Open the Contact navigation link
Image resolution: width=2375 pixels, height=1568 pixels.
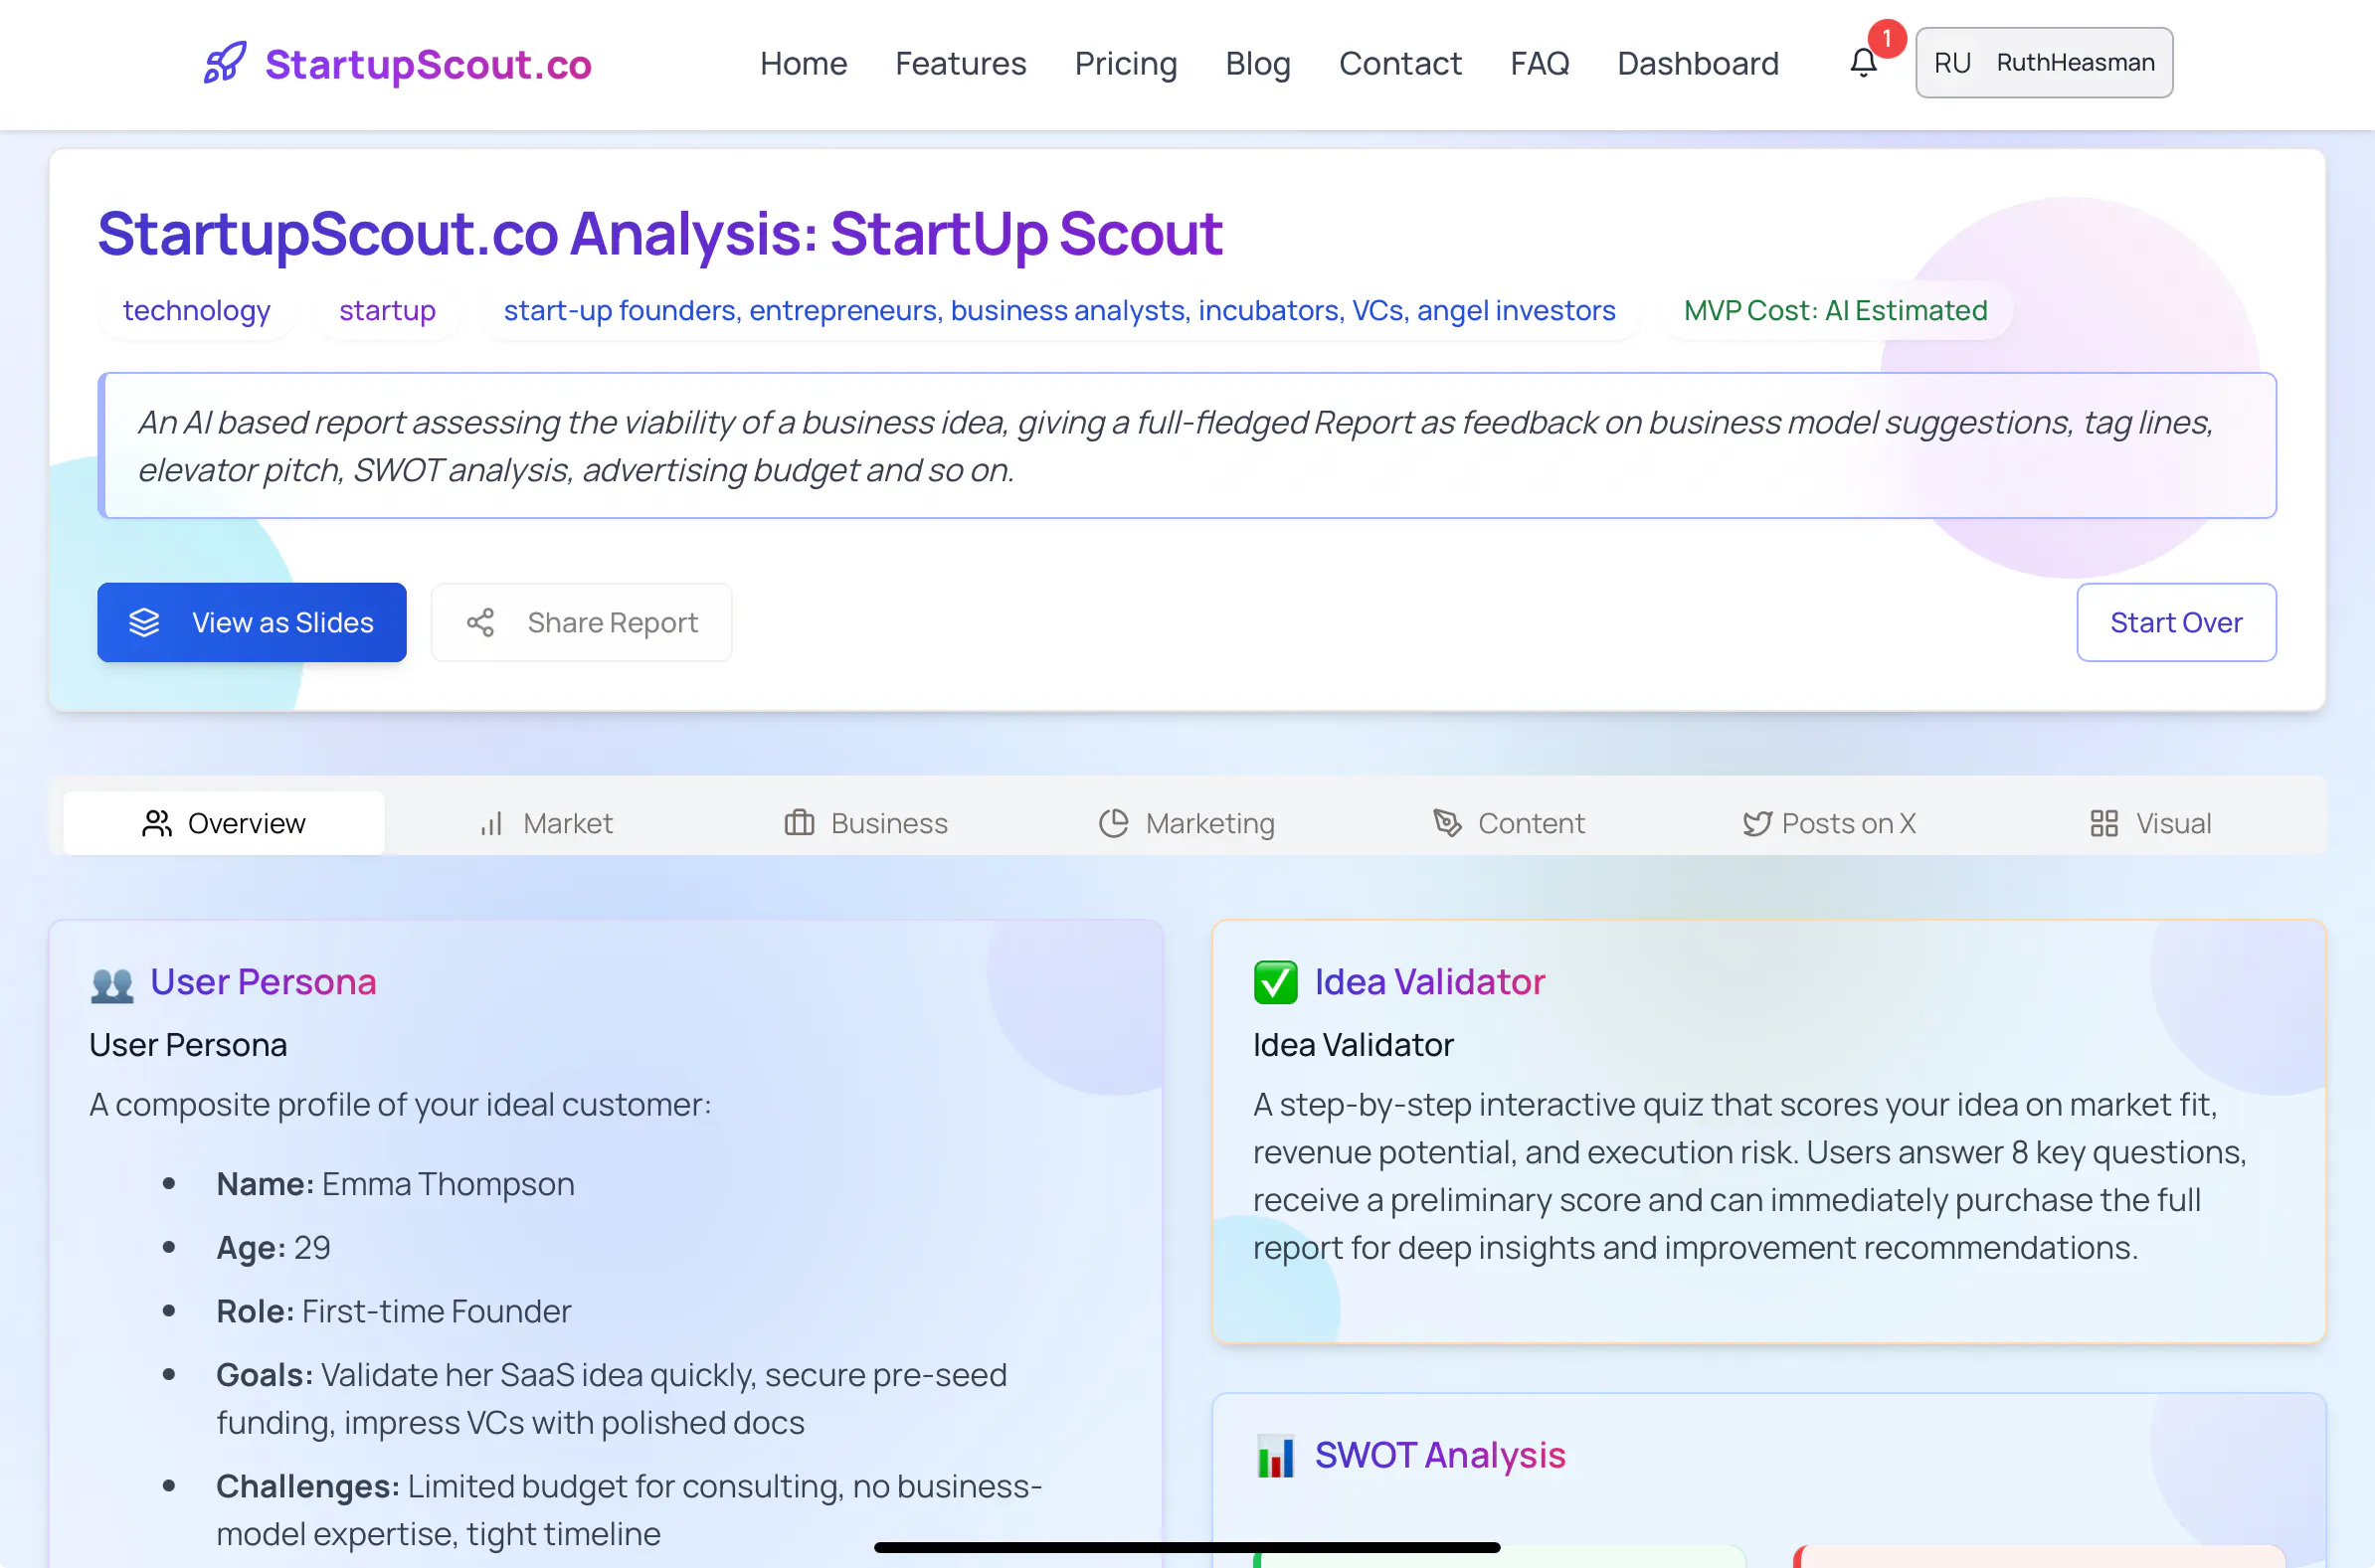[x=1400, y=63]
